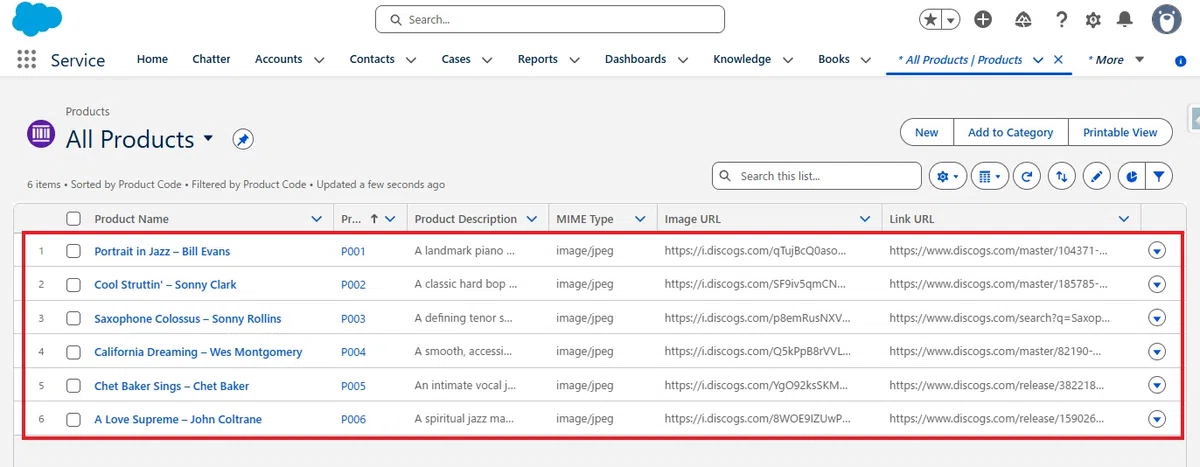Image resolution: width=1200 pixels, height=467 pixels.
Task: Click the pencil inline edit icon
Action: [1097, 176]
